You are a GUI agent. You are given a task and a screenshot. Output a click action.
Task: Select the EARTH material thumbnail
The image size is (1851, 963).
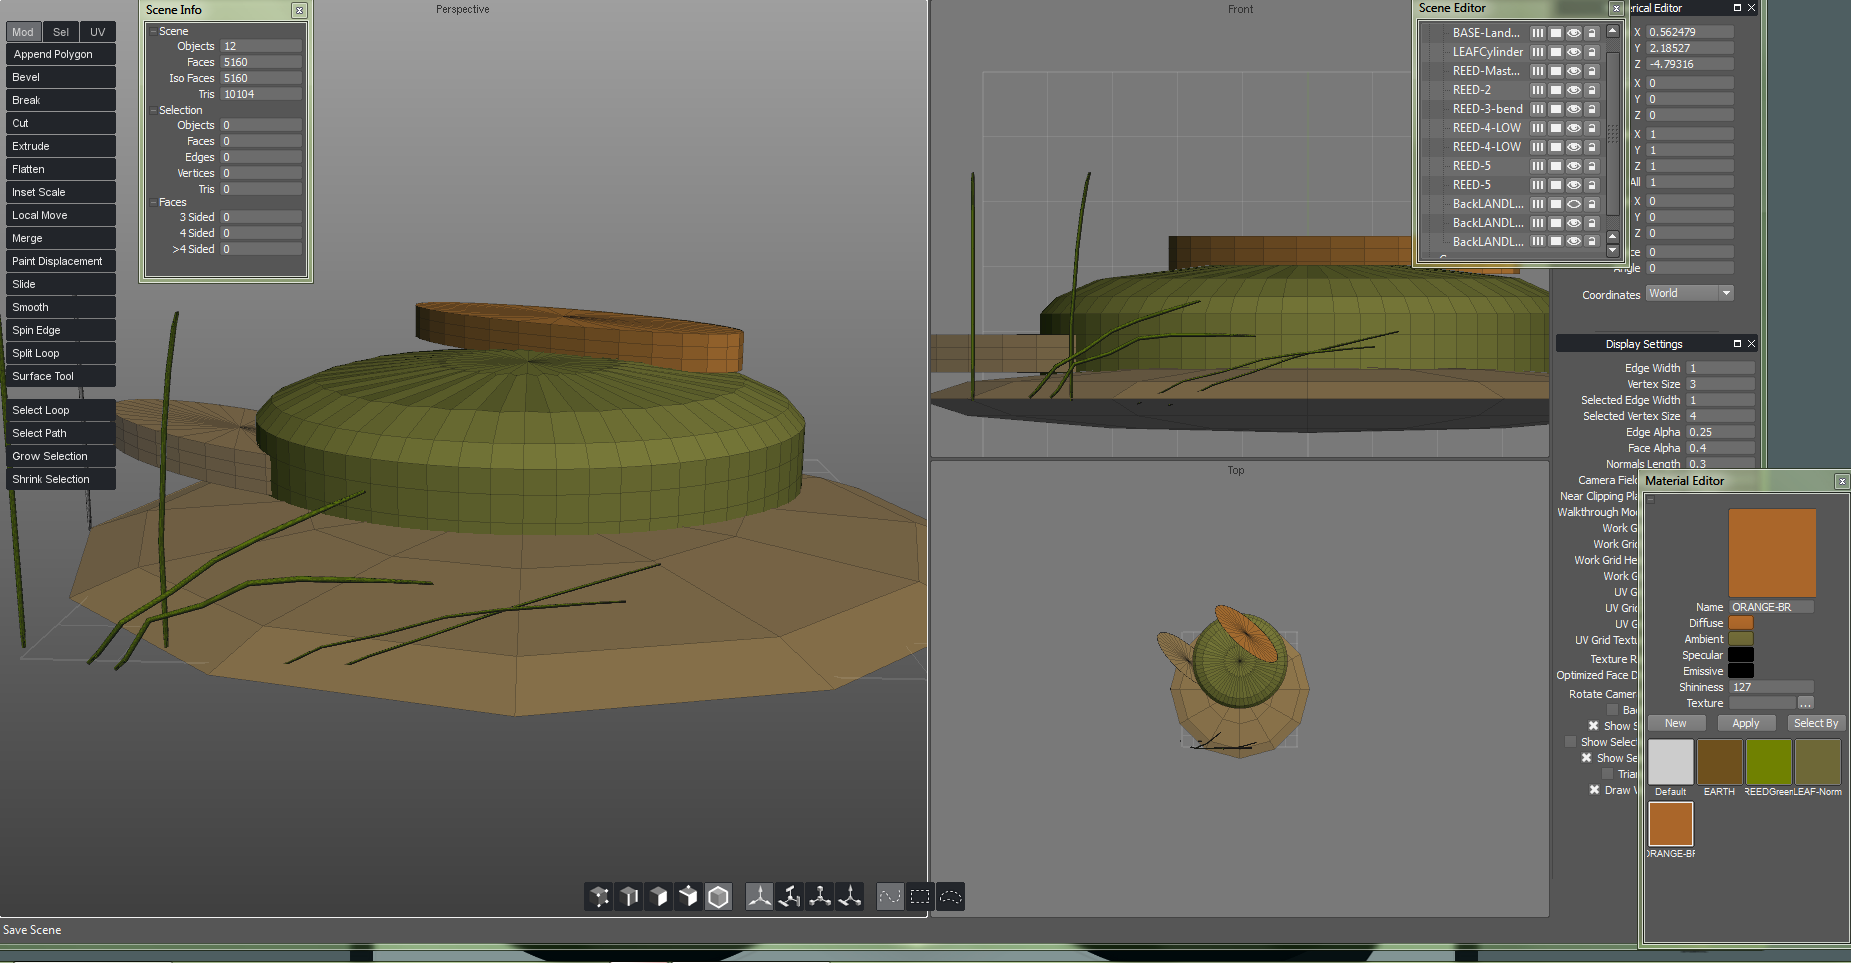[1719, 762]
